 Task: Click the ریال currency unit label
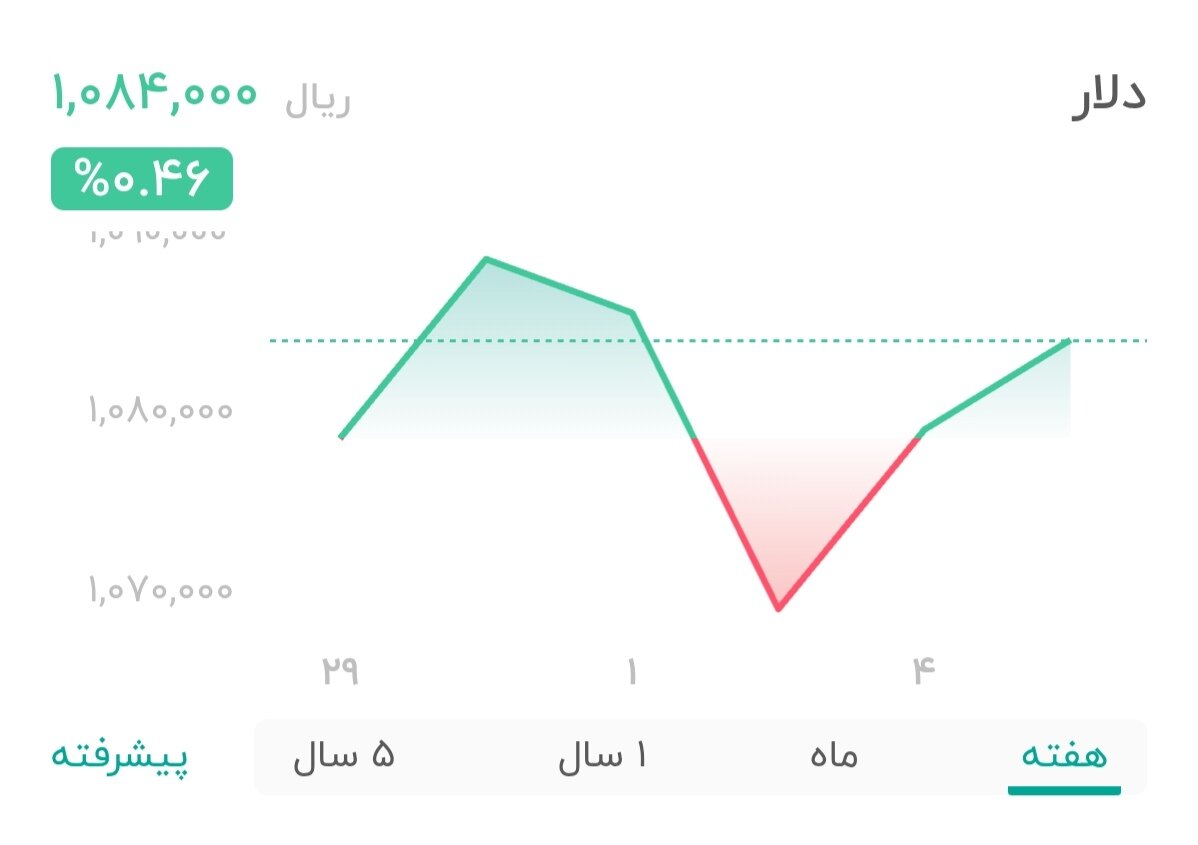coord(318,102)
